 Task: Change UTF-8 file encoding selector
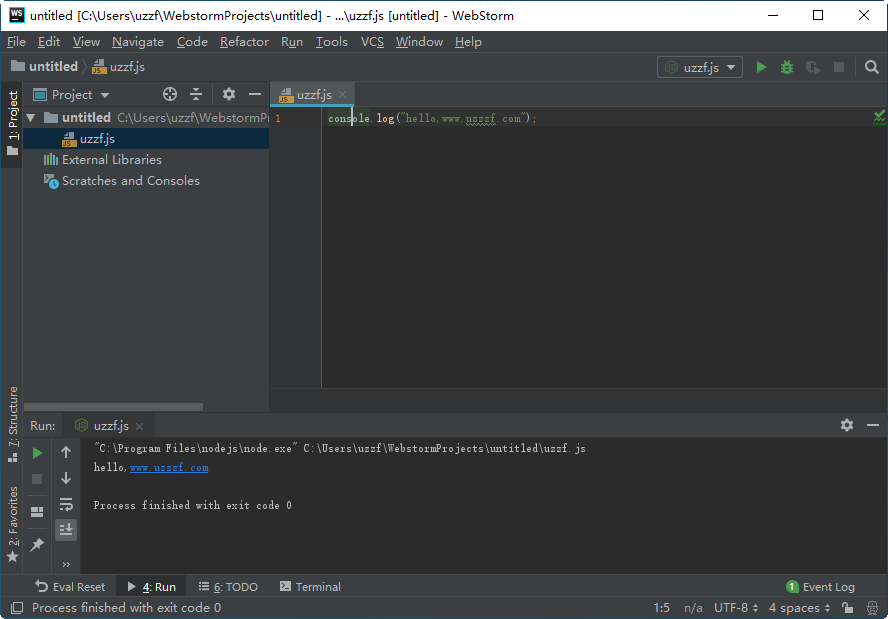(x=736, y=608)
